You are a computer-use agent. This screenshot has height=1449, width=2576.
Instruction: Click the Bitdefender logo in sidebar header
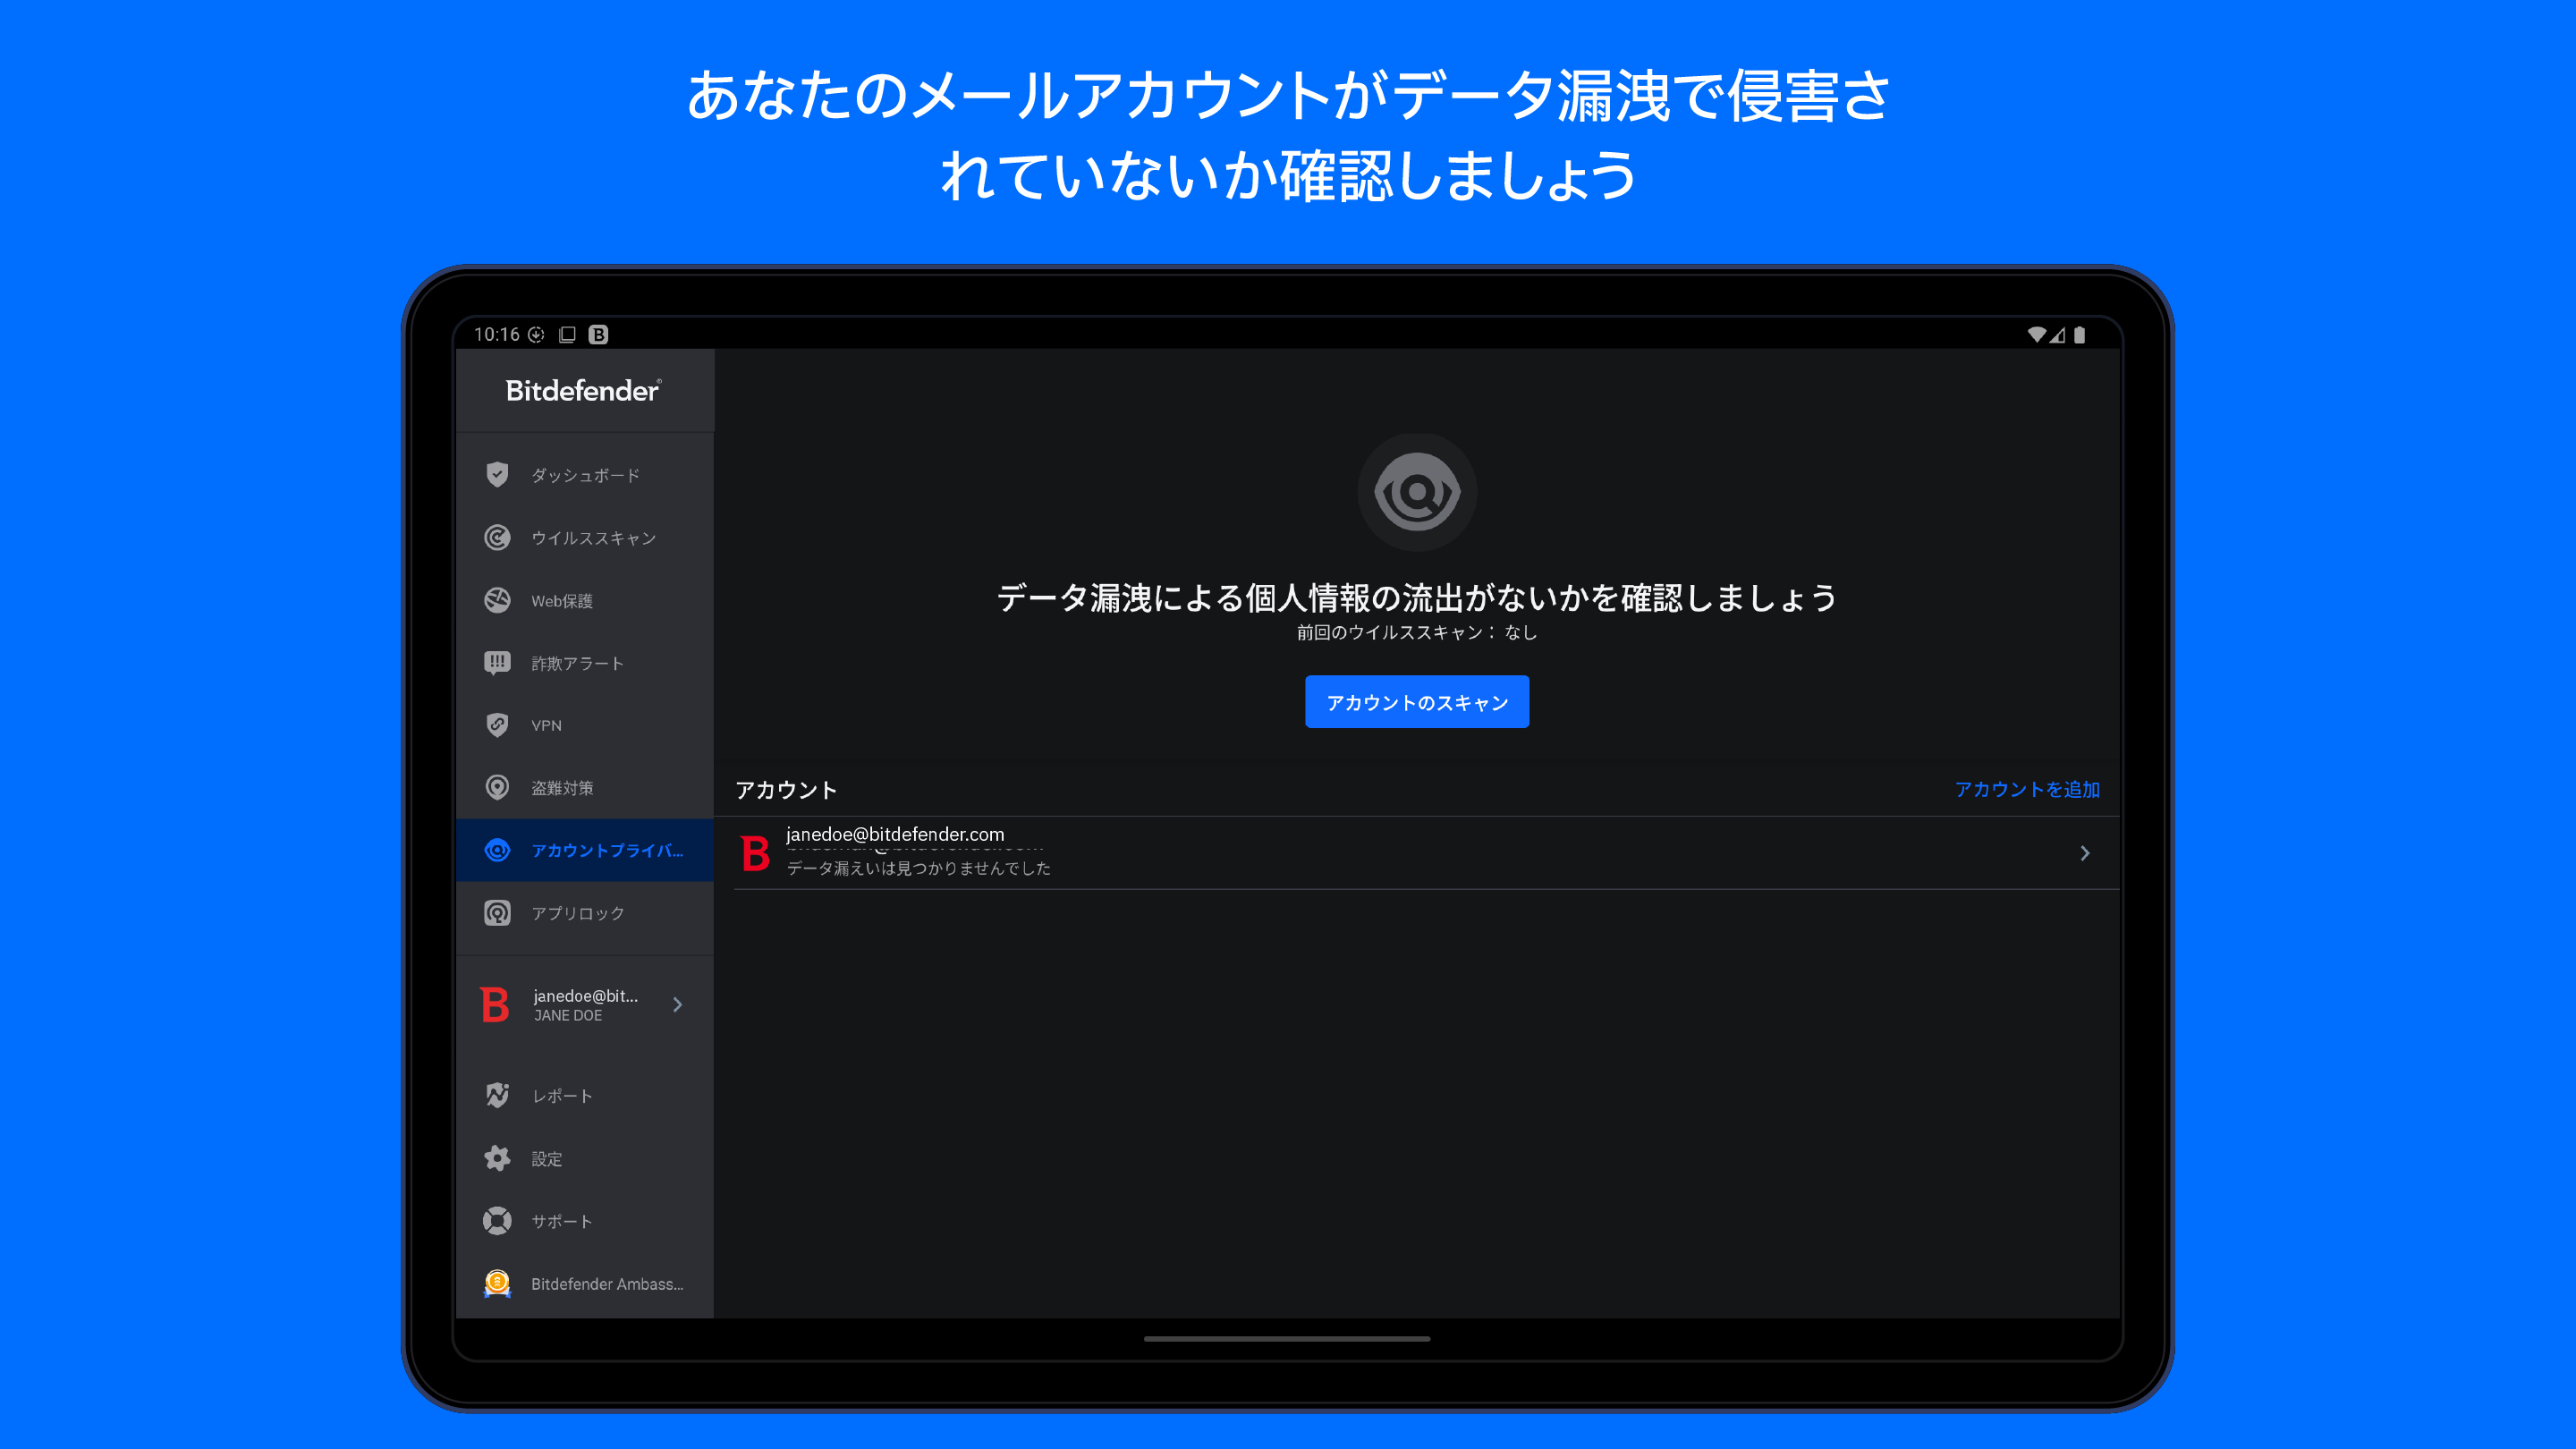(x=583, y=390)
